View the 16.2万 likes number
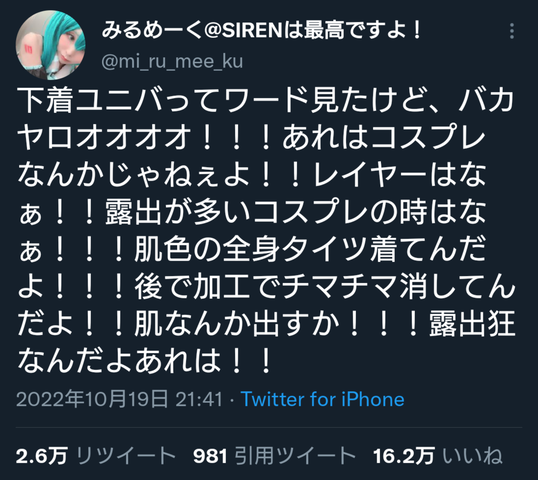 pyautogui.click(x=404, y=456)
